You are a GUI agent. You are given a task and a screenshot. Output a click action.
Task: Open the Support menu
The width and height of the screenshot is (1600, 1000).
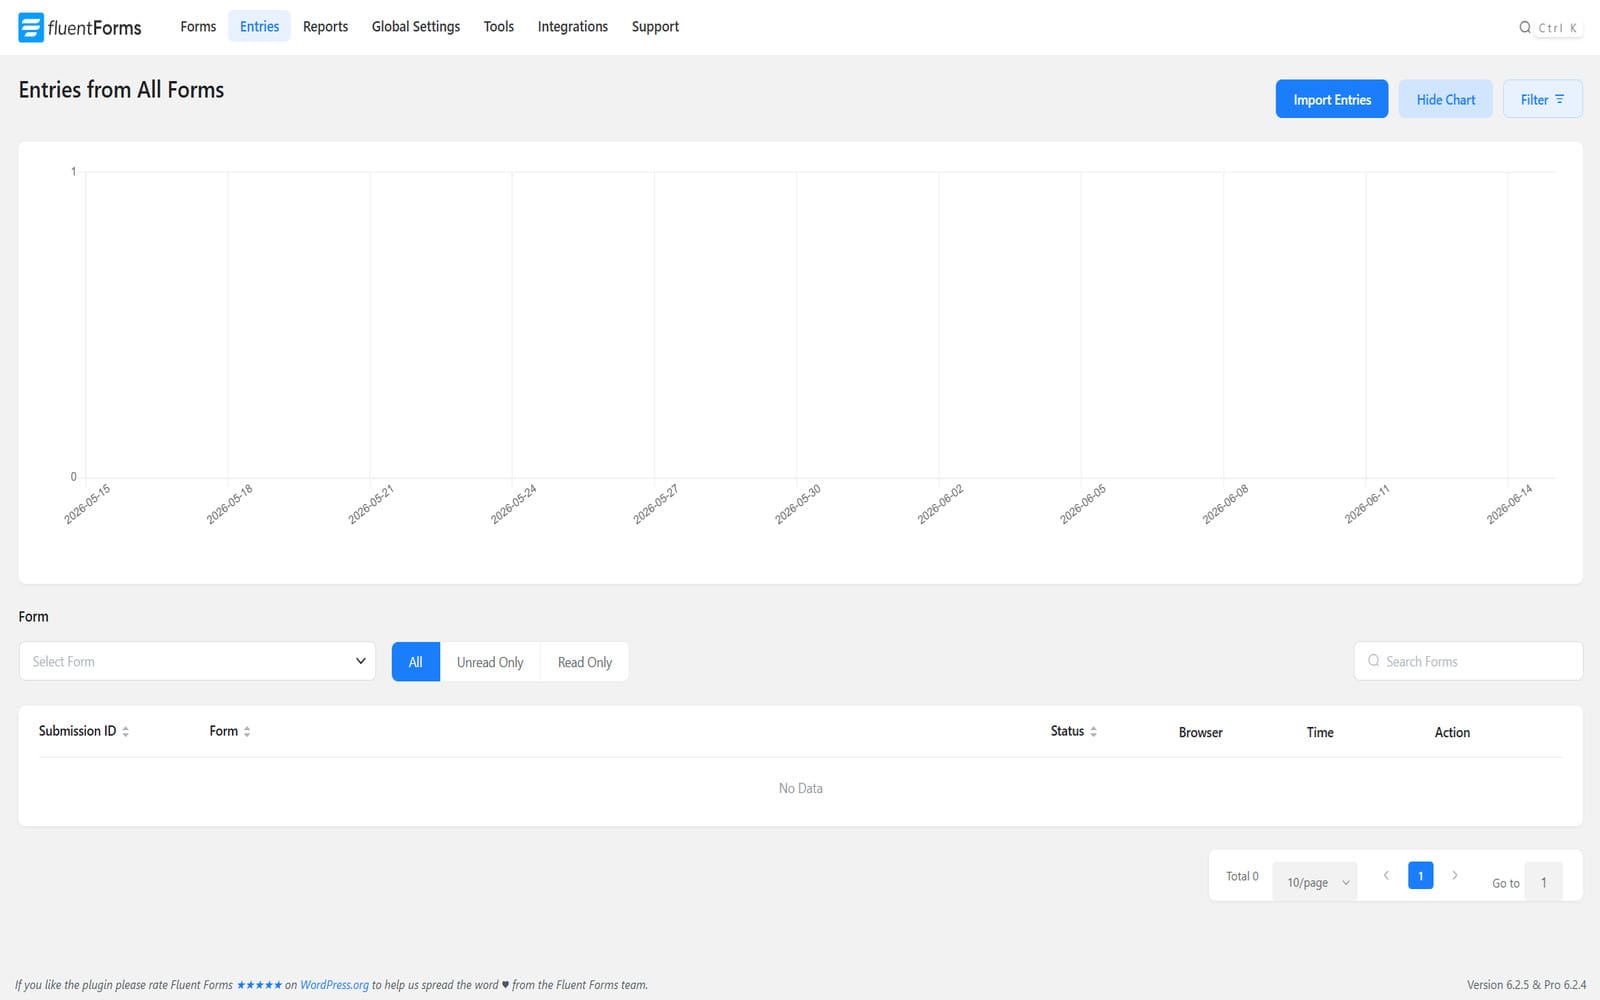point(655,27)
